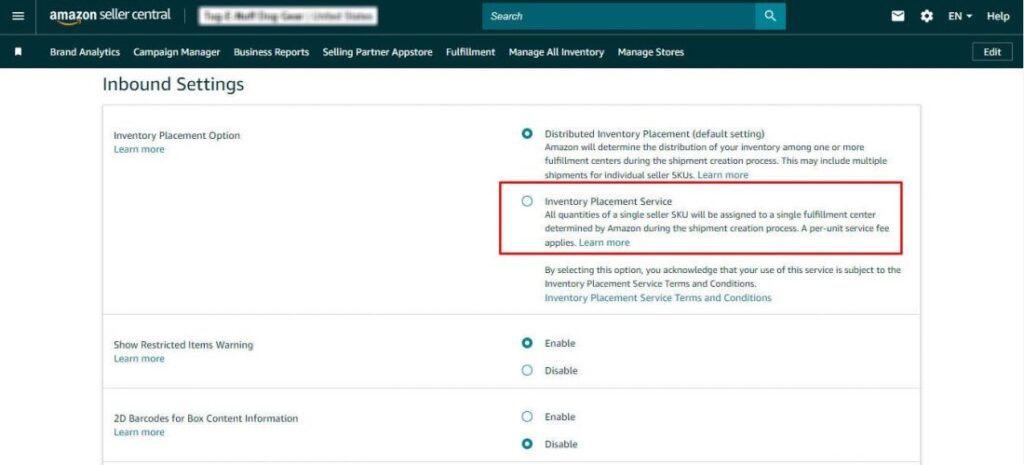
Task: Click the Amazon Seller Central logo
Action: click(x=110, y=16)
